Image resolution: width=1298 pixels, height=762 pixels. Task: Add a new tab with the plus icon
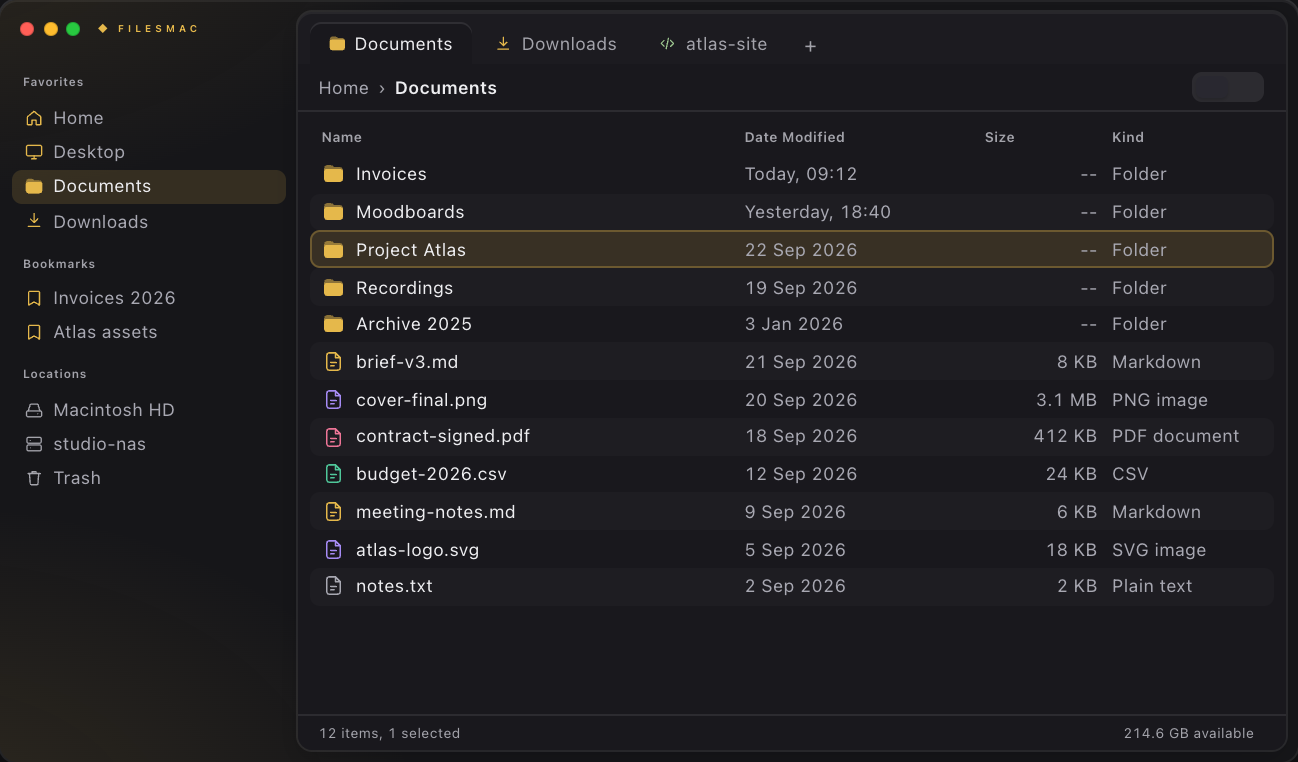(810, 46)
